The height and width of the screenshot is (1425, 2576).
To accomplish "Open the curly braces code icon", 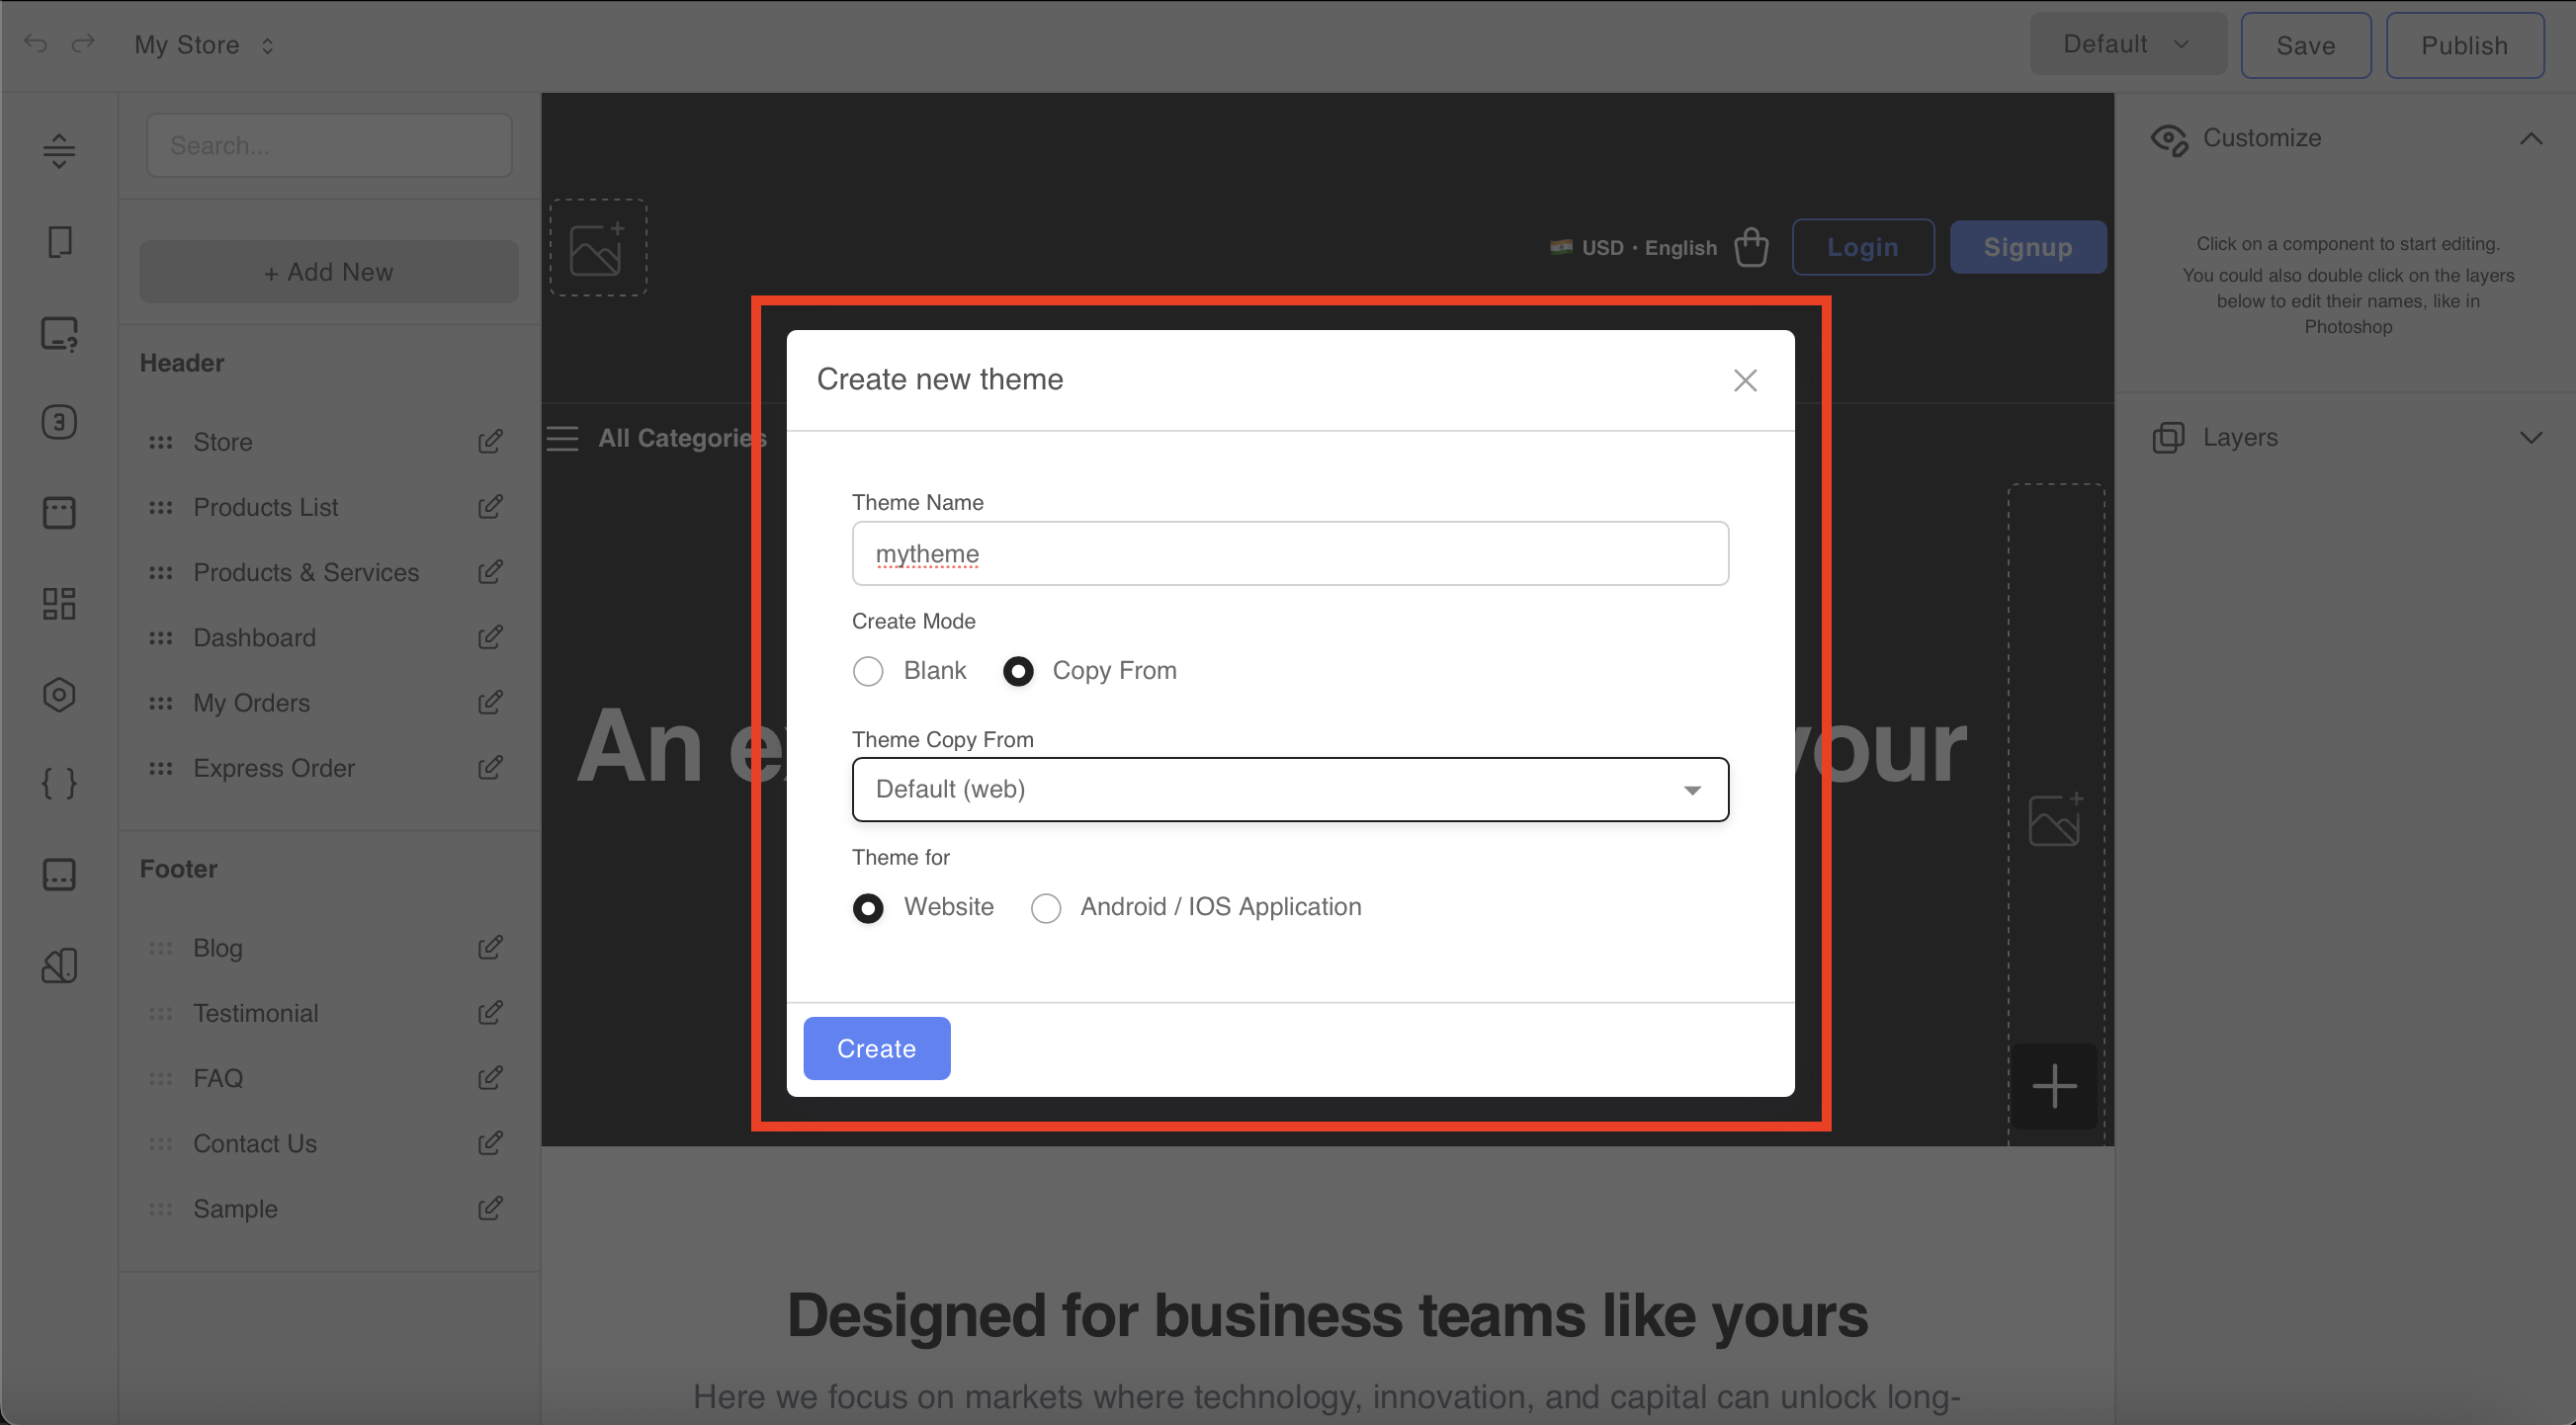I will click(x=59, y=783).
